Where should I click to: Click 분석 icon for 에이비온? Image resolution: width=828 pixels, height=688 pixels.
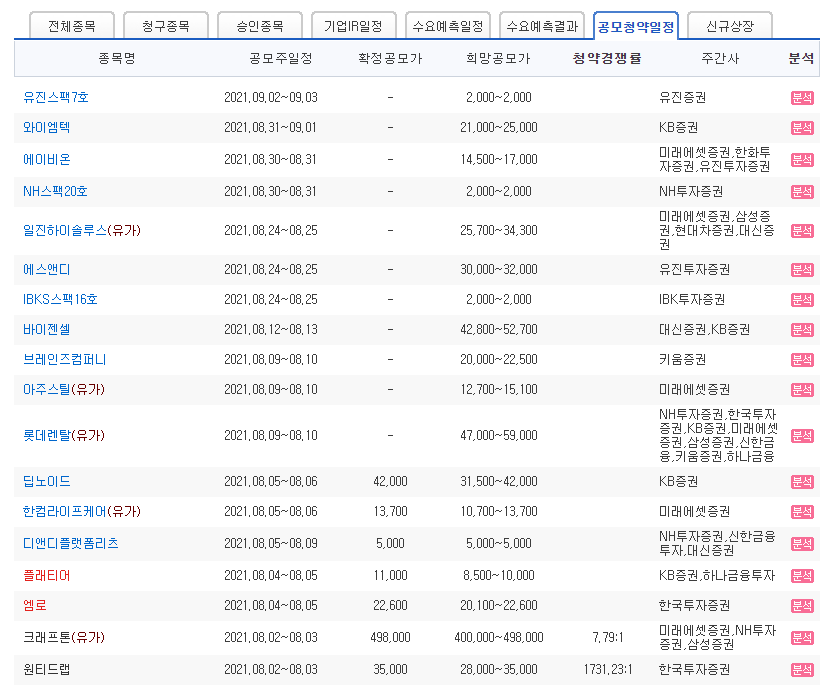click(802, 160)
